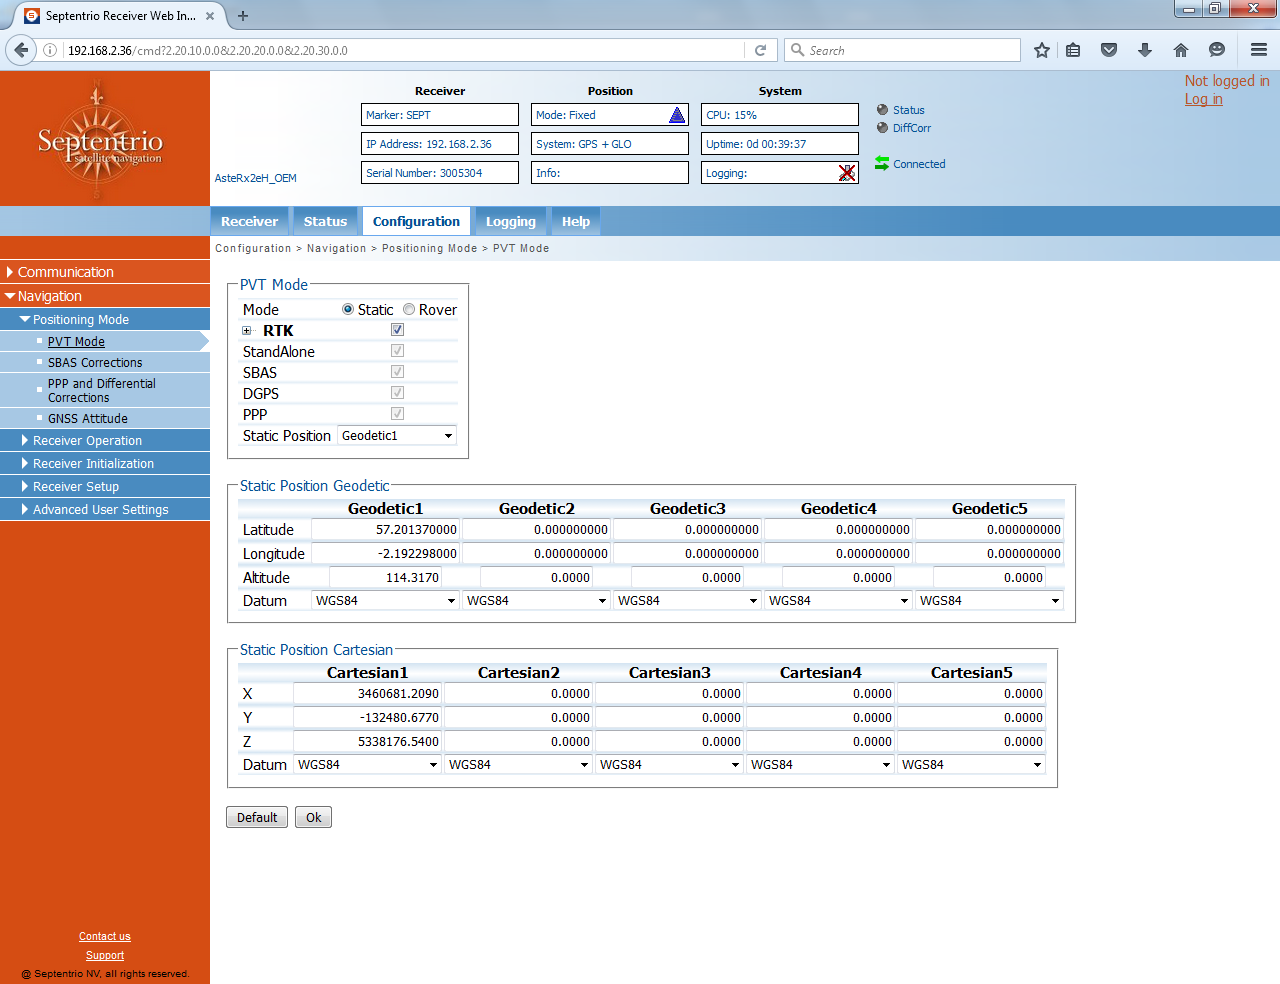The width and height of the screenshot is (1280, 984).
Task: Switch to the Receiver tab
Action: point(249,221)
